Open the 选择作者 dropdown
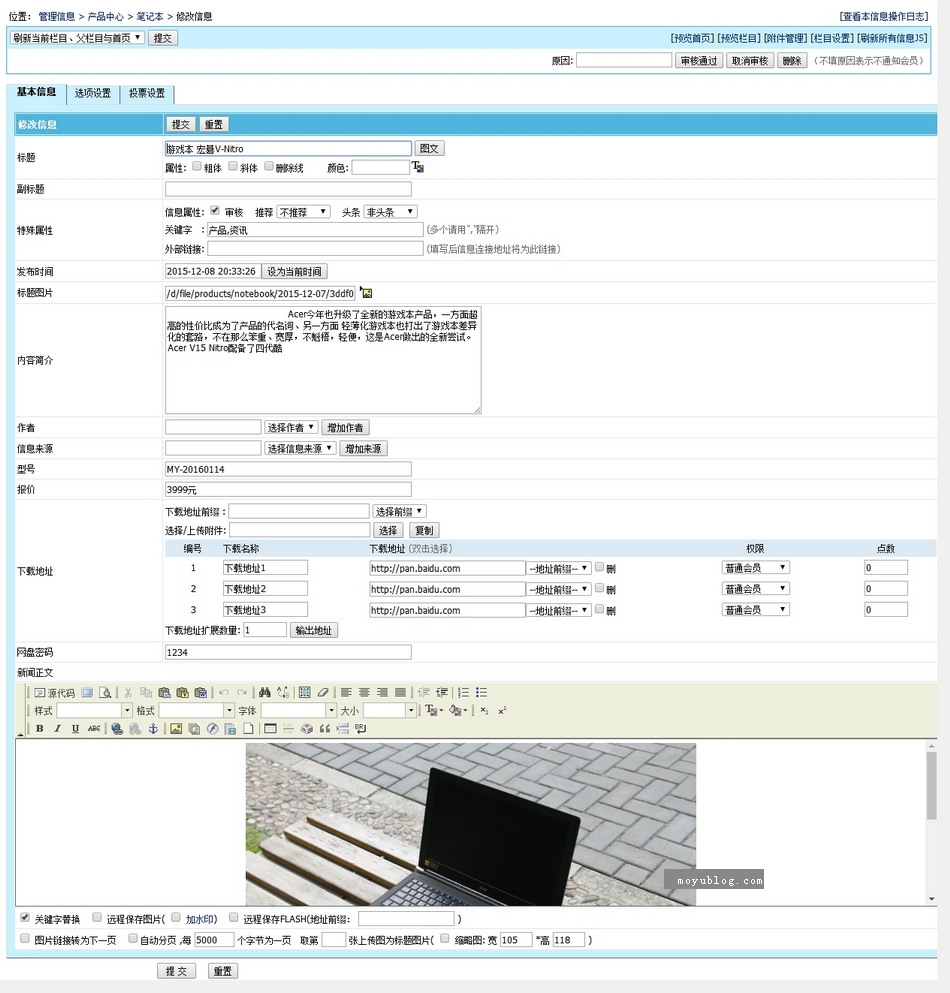 point(291,427)
